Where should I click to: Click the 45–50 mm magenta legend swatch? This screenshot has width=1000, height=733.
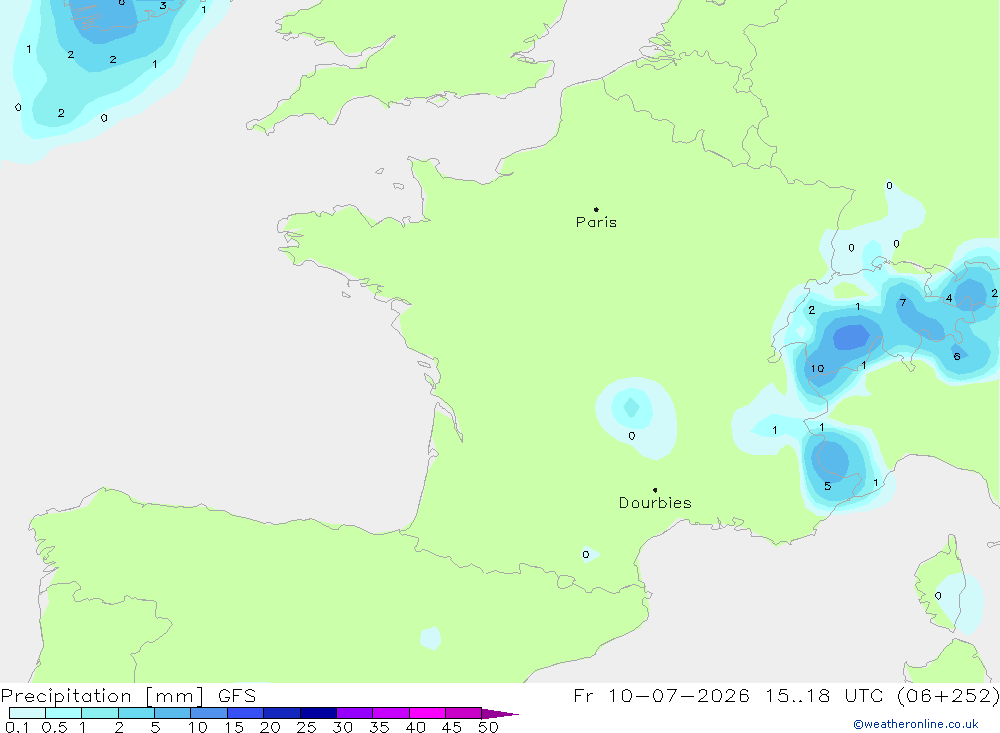(x=463, y=713)
